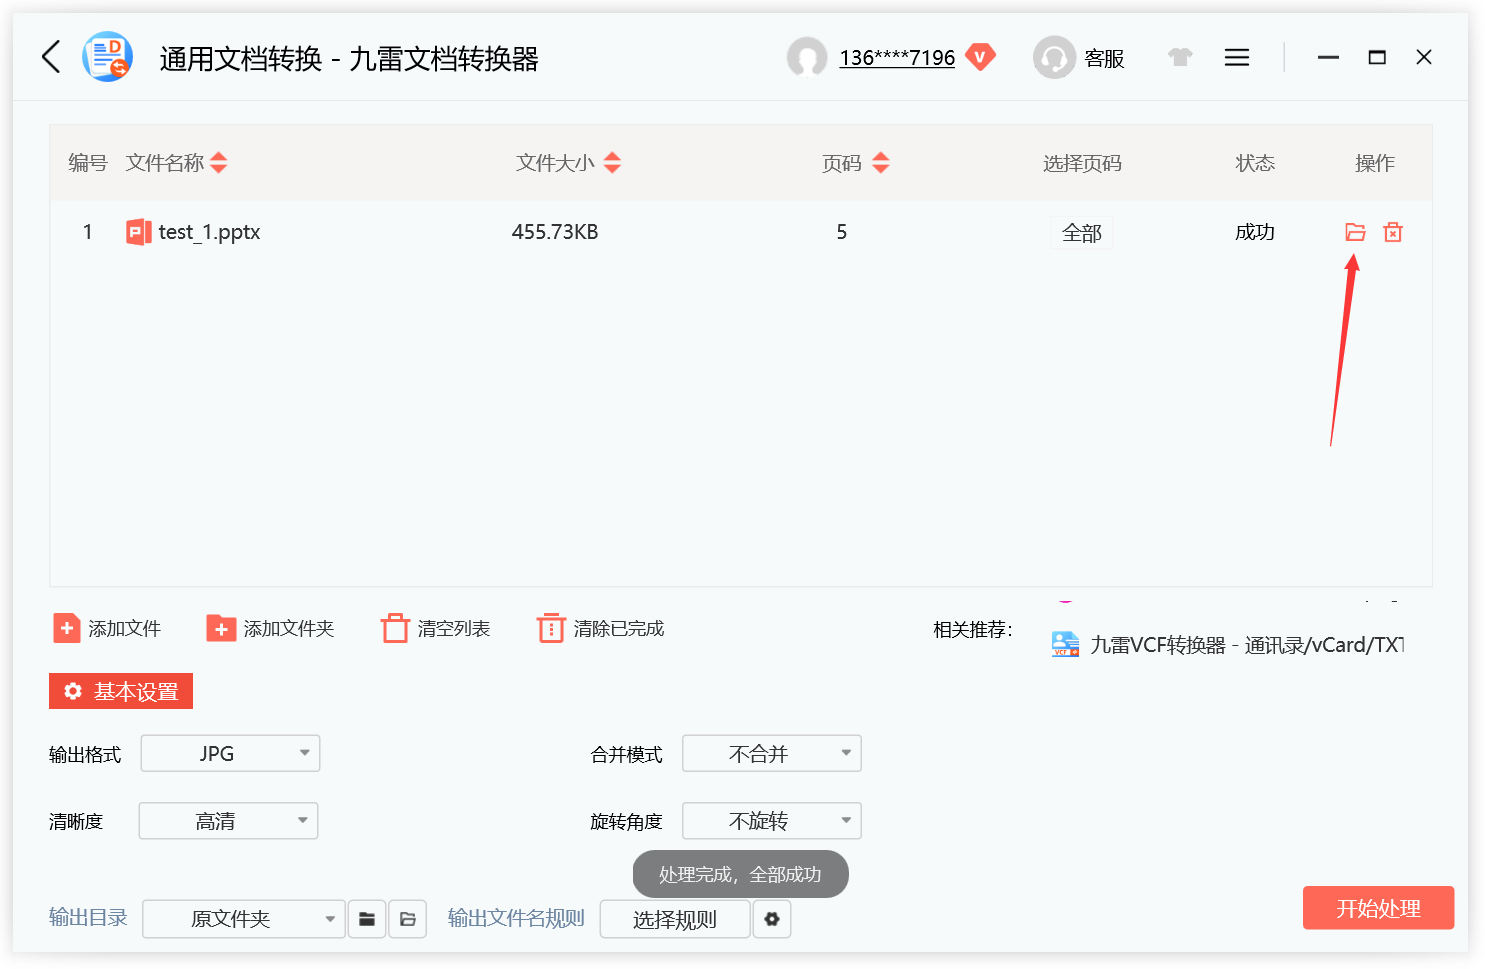Select the 基本设置 tab
This screenshot has width=1485, height=969.
coord(121,691)
